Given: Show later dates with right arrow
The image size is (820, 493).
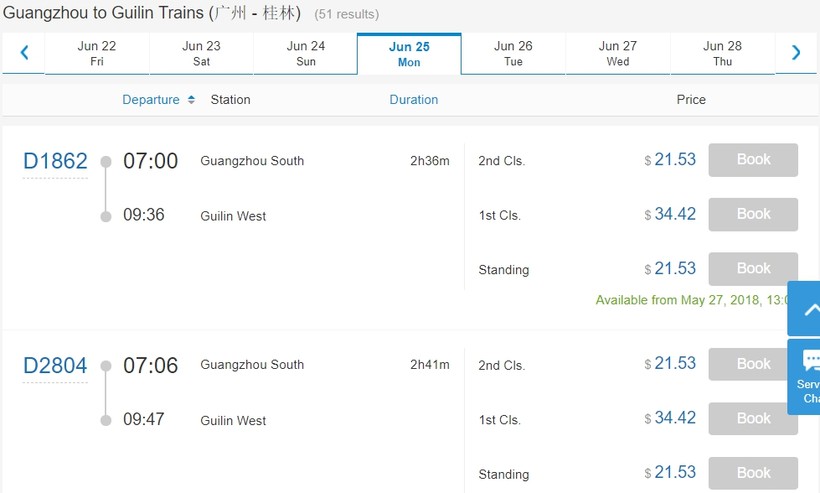Looking at the screenshot, I should coord(796,53).
